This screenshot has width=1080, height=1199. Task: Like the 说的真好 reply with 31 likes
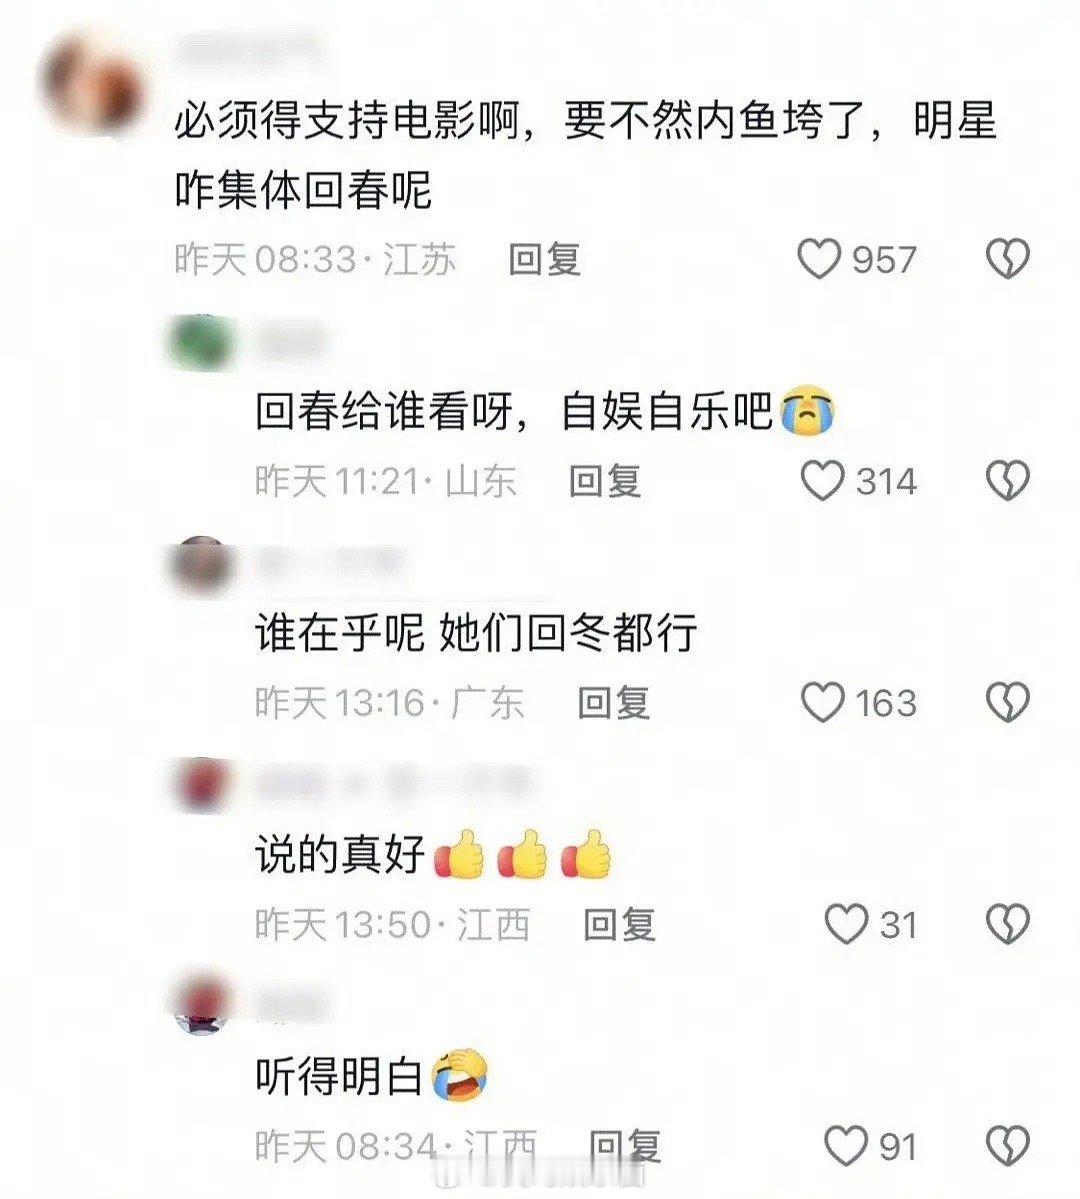(x=846, y=924)
